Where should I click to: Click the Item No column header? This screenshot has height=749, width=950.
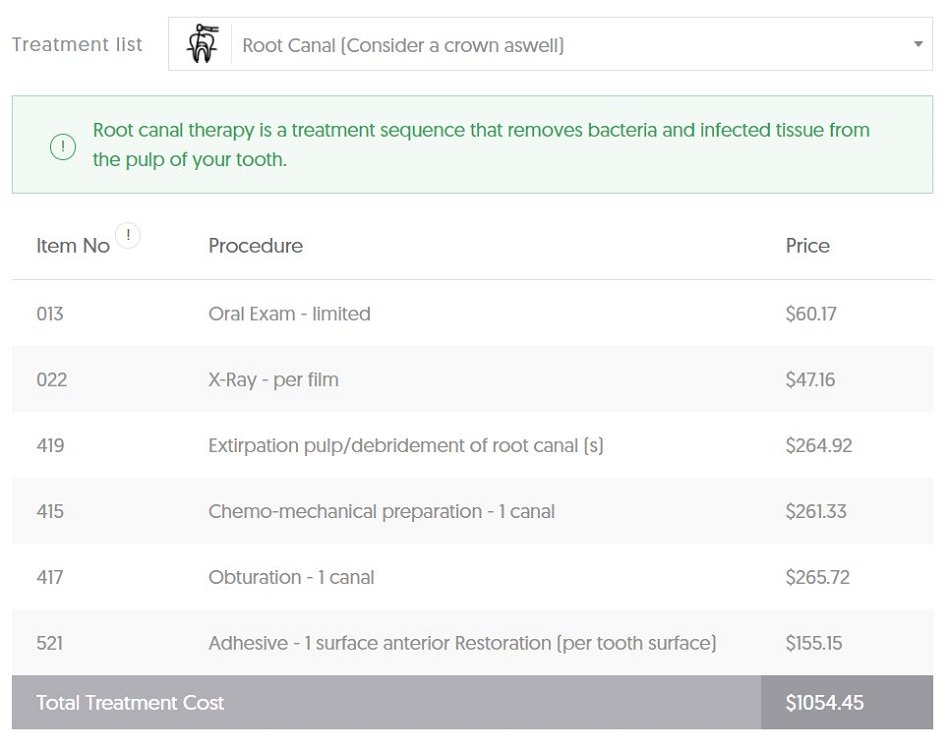pos(73,245)
